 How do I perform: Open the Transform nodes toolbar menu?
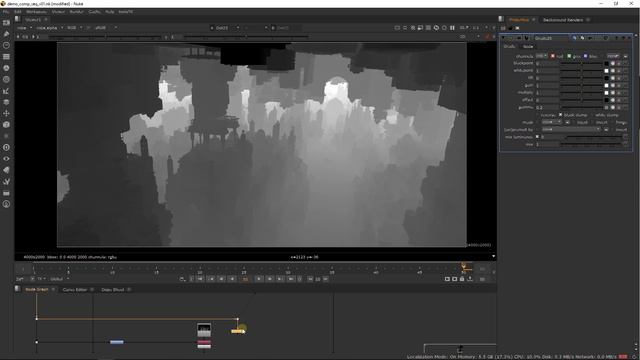[x=6, y=113]
